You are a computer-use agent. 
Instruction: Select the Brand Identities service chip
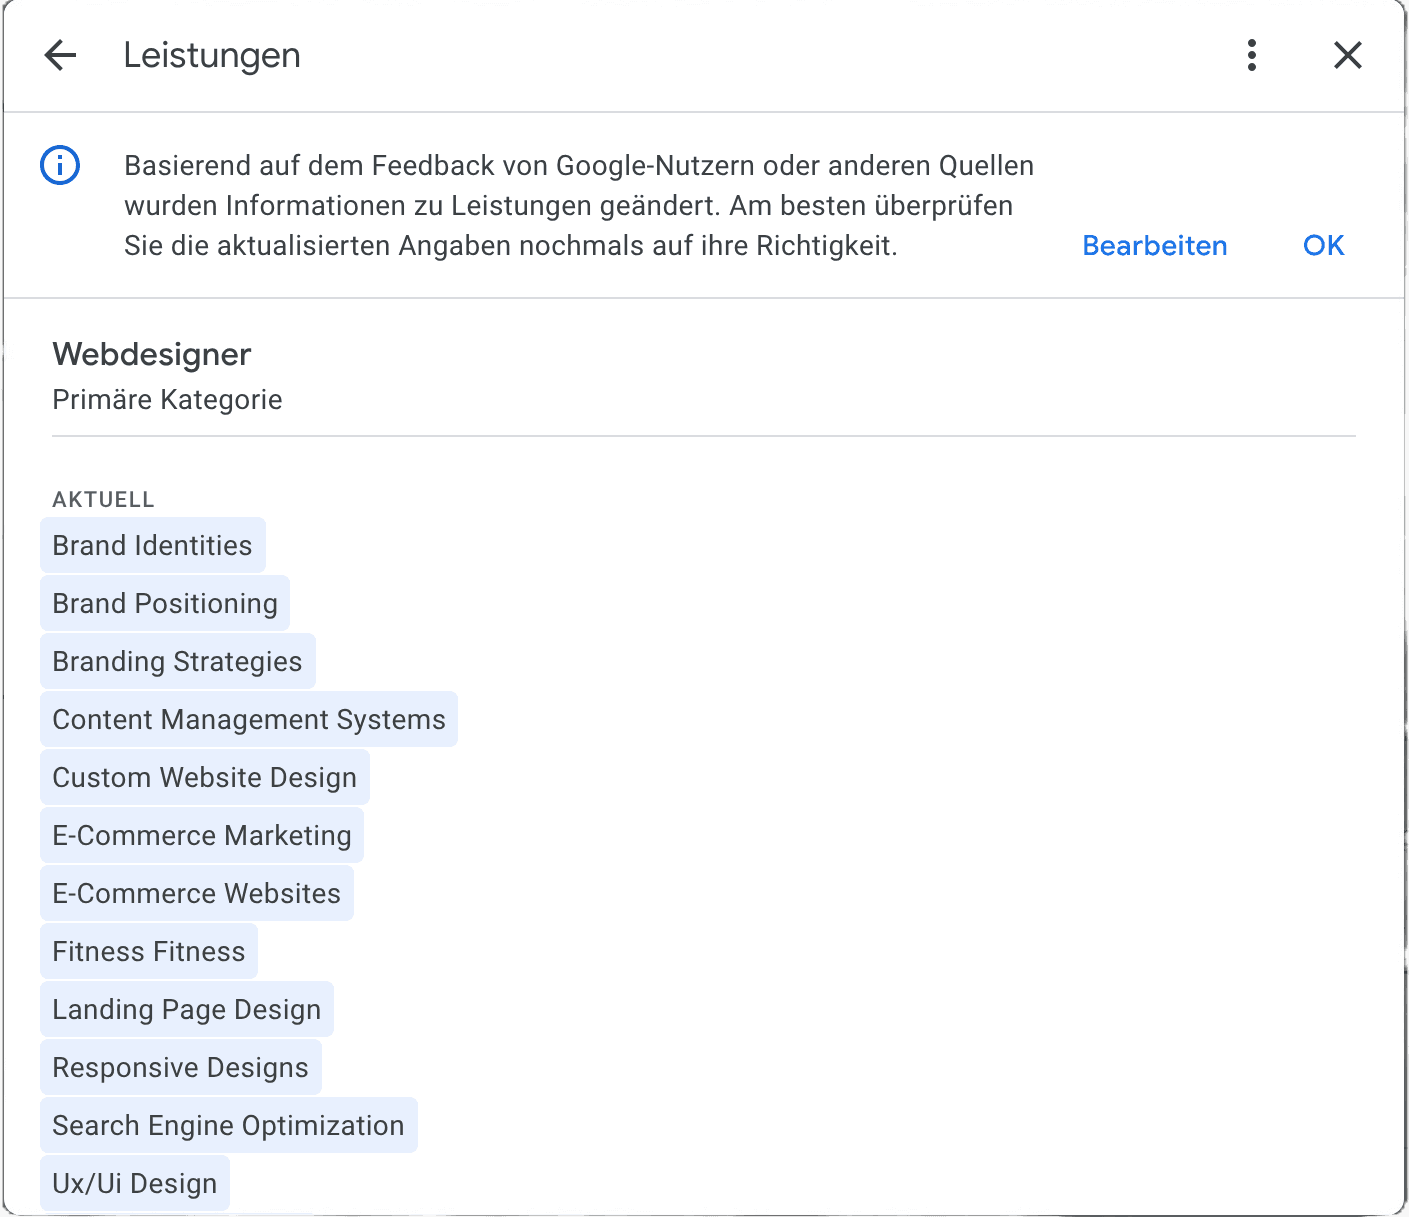[x=152, y=545]
